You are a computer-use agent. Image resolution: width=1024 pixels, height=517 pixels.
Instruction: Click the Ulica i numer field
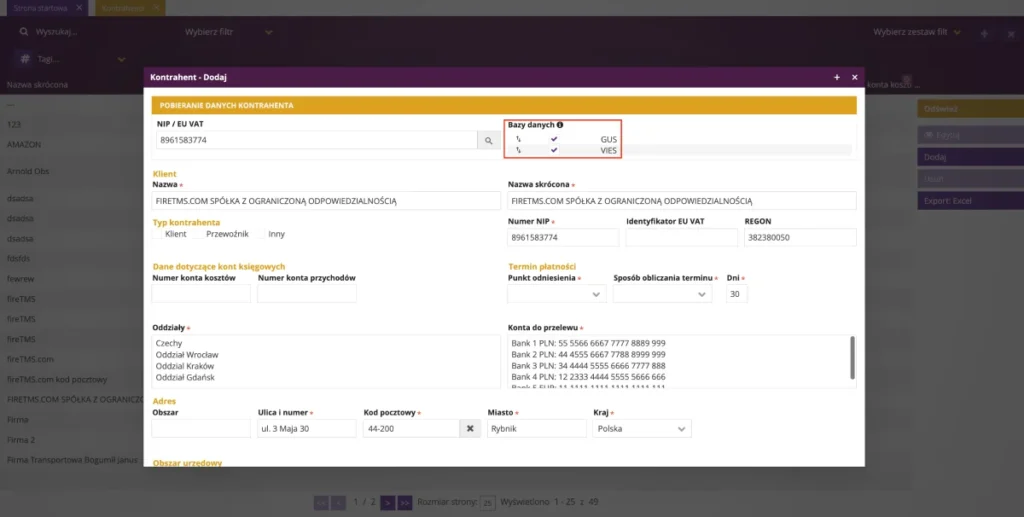pos(307,429)
